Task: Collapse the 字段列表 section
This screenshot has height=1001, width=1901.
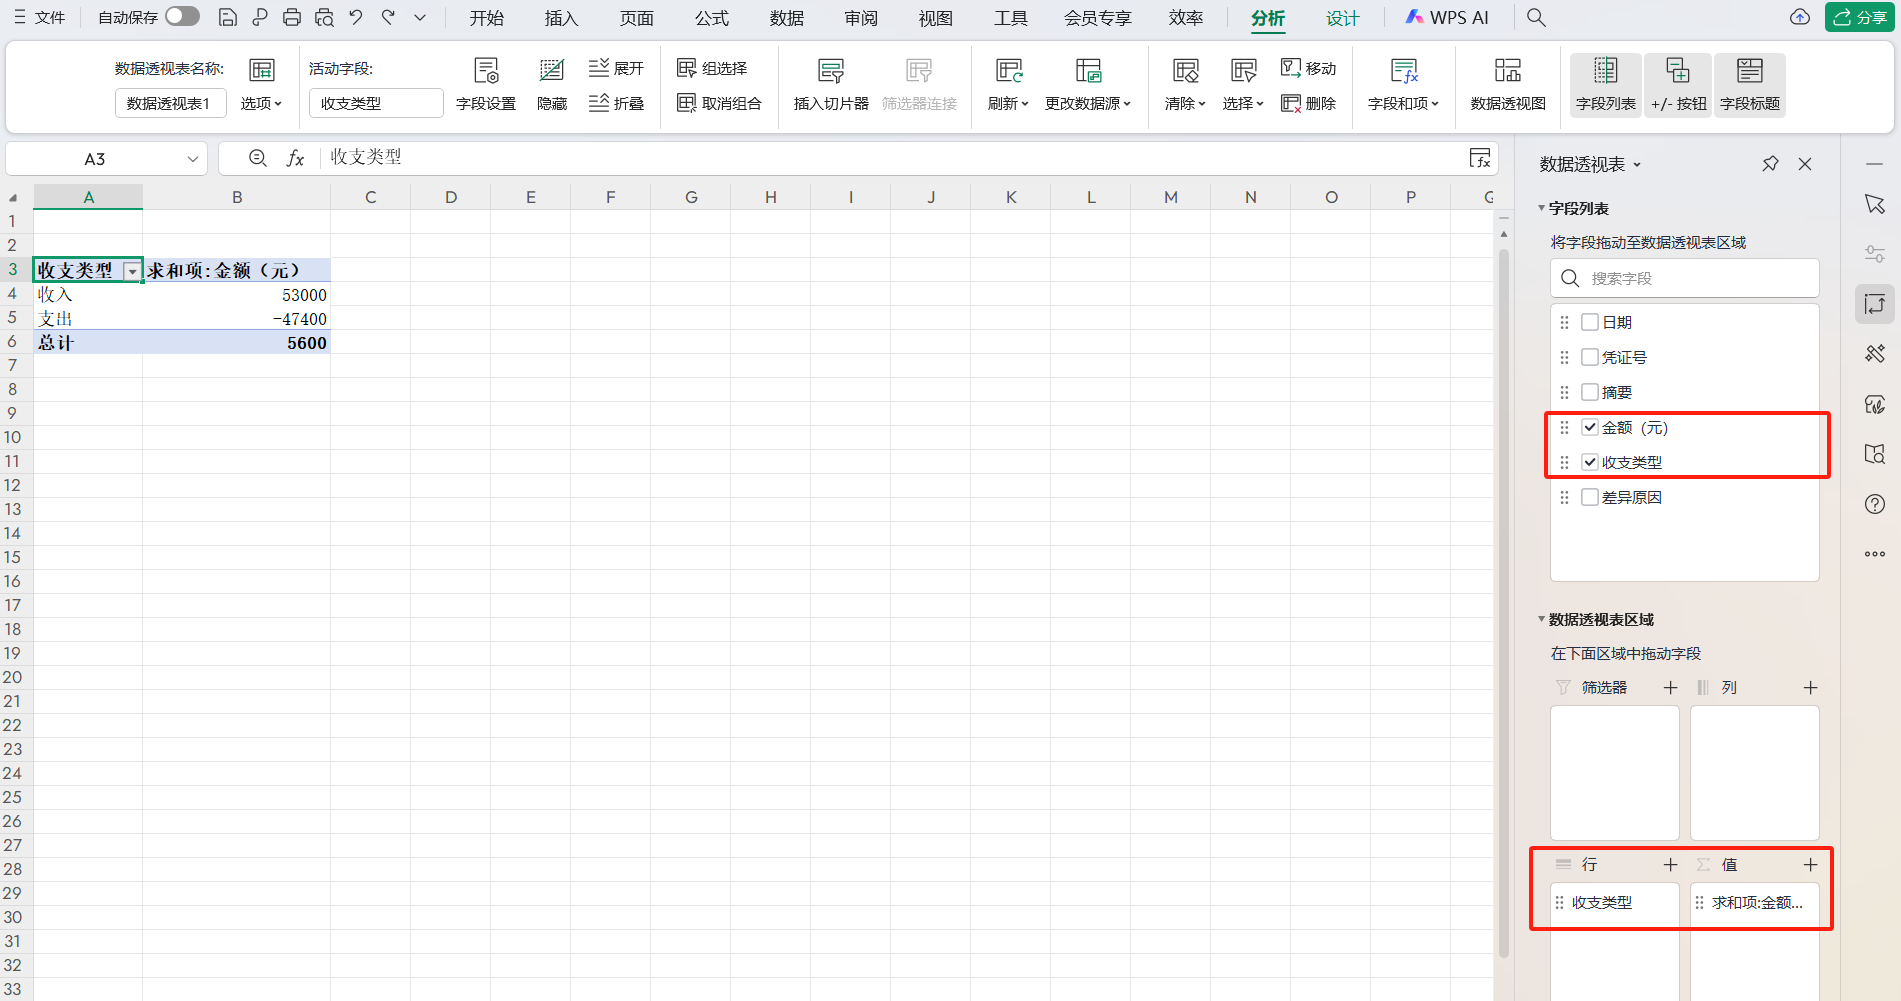Action: [1542, 208]
